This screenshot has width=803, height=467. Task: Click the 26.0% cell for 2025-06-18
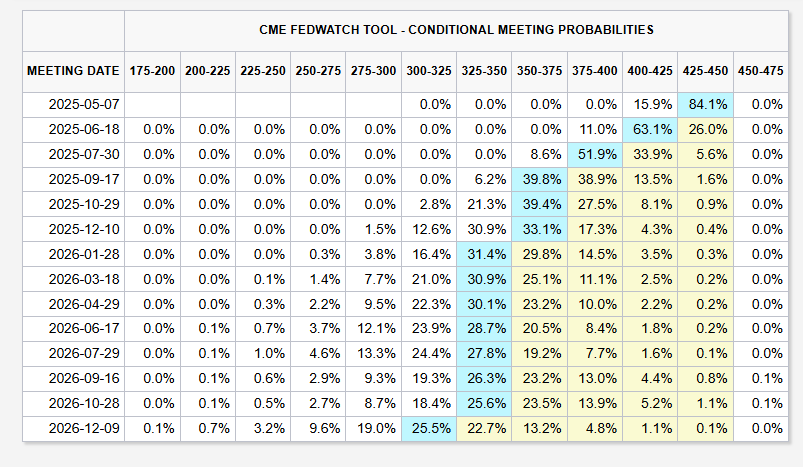tap(705, 129)
